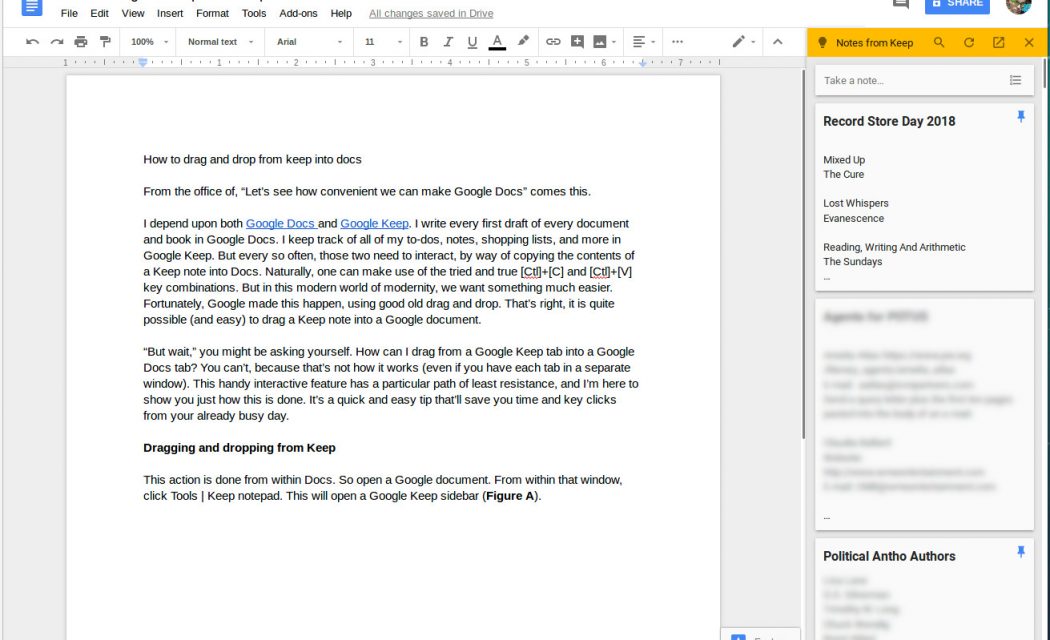Image resolution: width=1050 pixels, height=640 pixels.
Task: Click 'Mixed Up' in the Keep note
Action: tap(844, 160)
